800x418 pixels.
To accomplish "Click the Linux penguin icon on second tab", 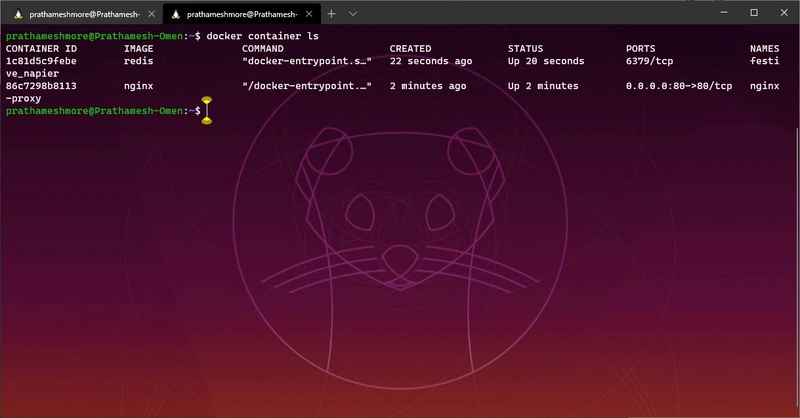I will (x=176, y=14).
